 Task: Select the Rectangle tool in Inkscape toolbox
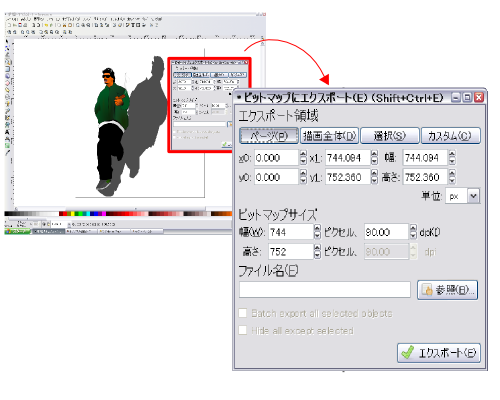click(x=7, y=68)
